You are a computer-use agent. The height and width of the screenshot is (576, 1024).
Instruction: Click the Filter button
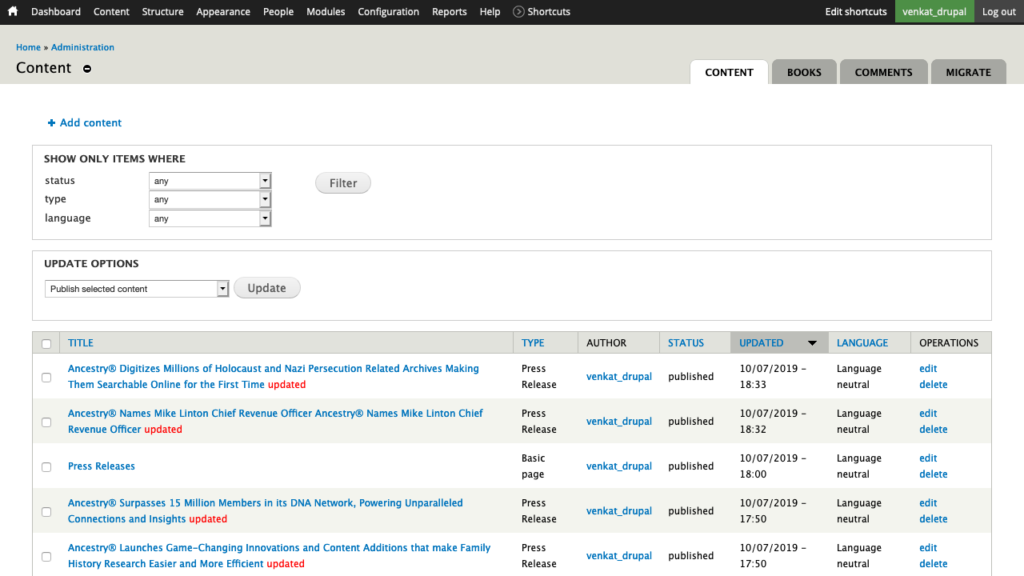(x=343, y=183)
